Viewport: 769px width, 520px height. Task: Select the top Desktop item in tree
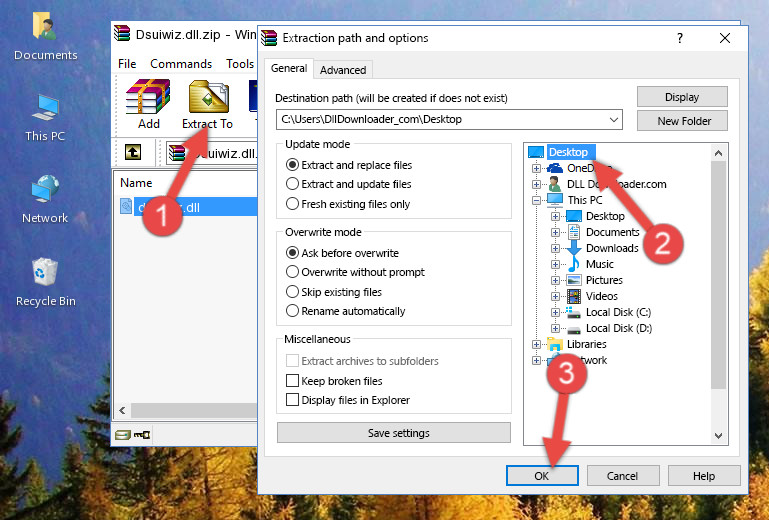[x=568, y=152]
